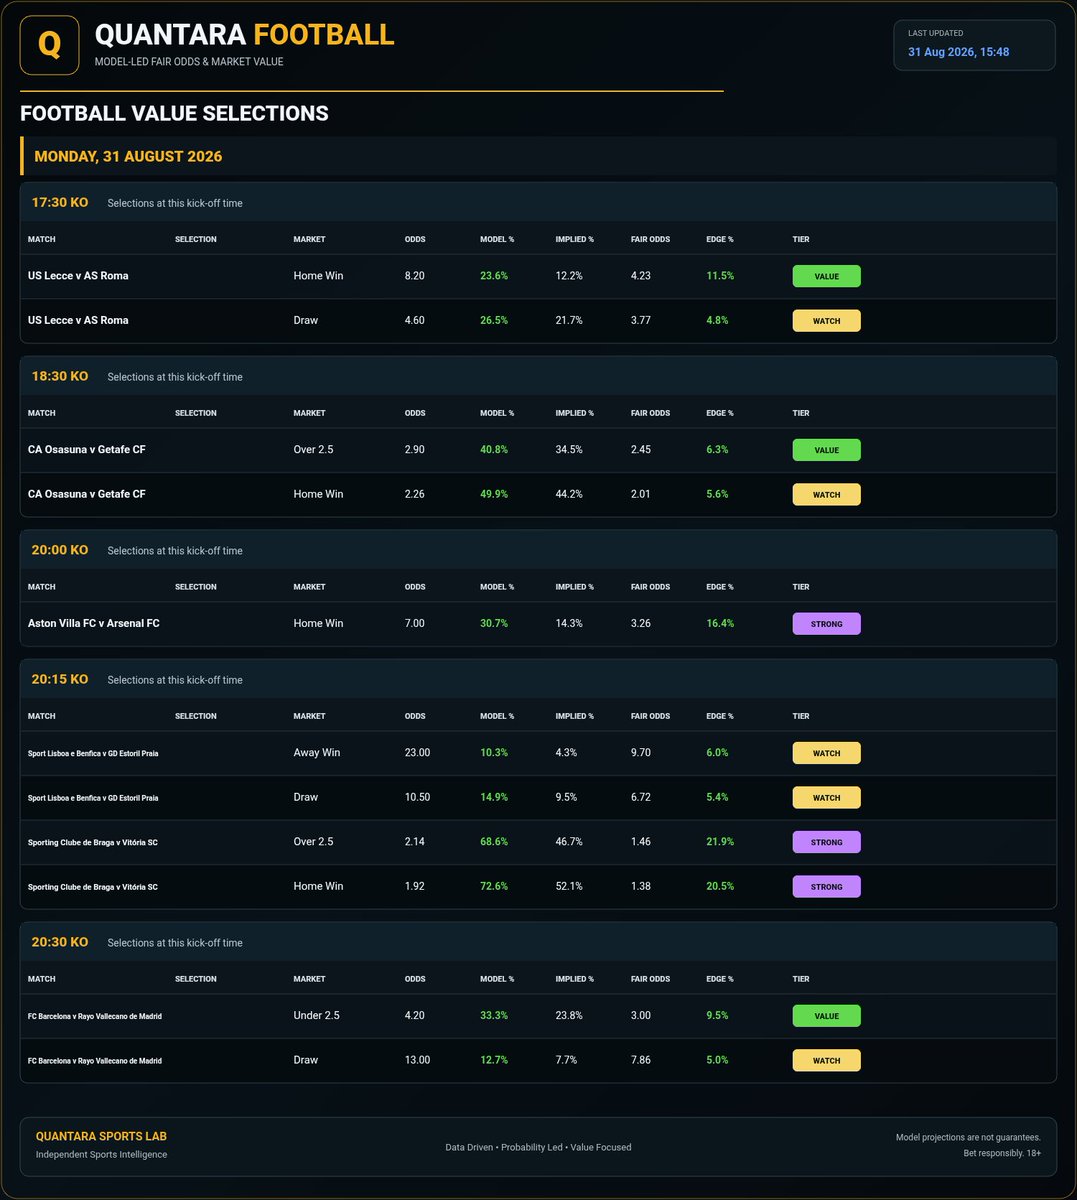1077x1200 pixels.
Task: Click the STRONG badge for Braga Home Win
Action: click(x=826, y=887)
